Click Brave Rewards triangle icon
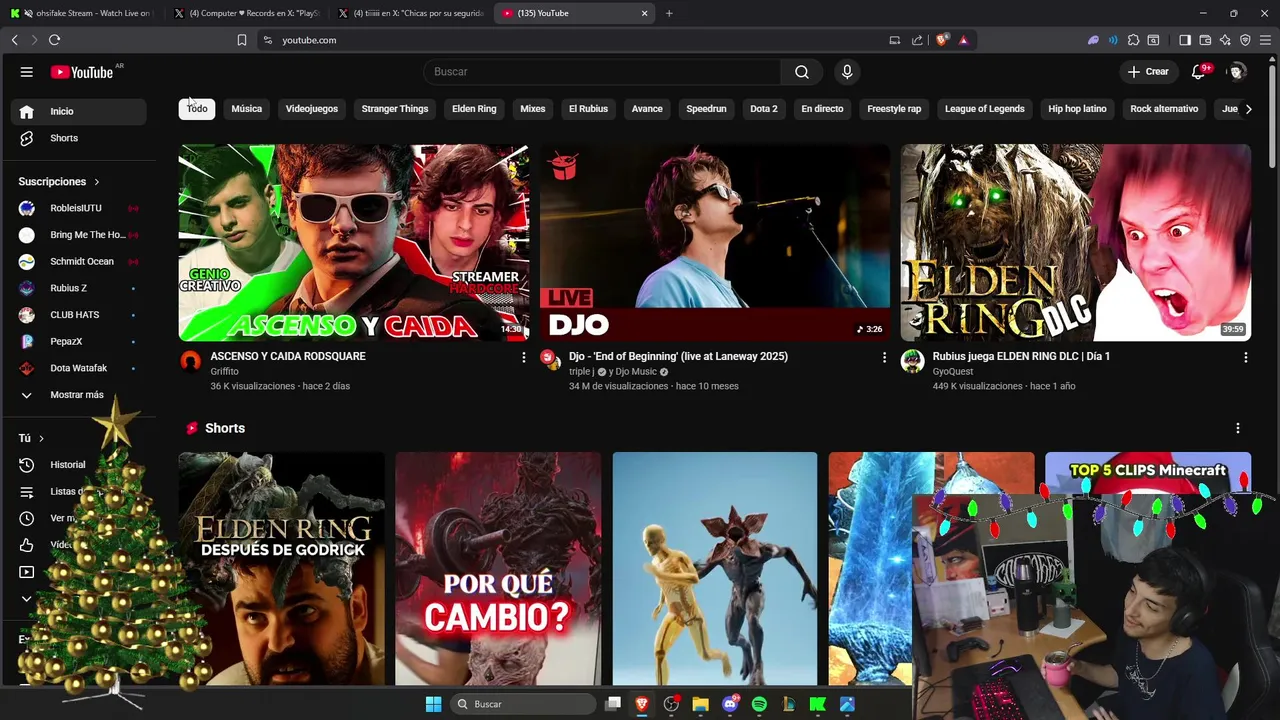1280x720 pixels. coord(963,40)
